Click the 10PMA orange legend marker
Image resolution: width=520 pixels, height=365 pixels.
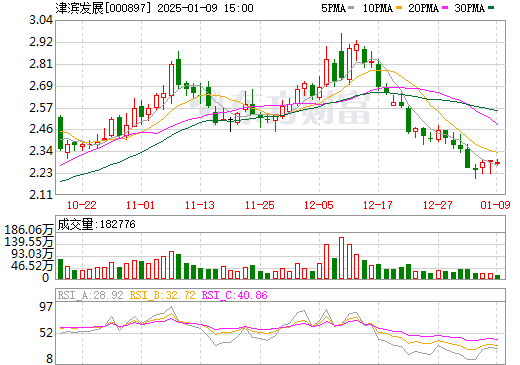click(x=399, y=8)
